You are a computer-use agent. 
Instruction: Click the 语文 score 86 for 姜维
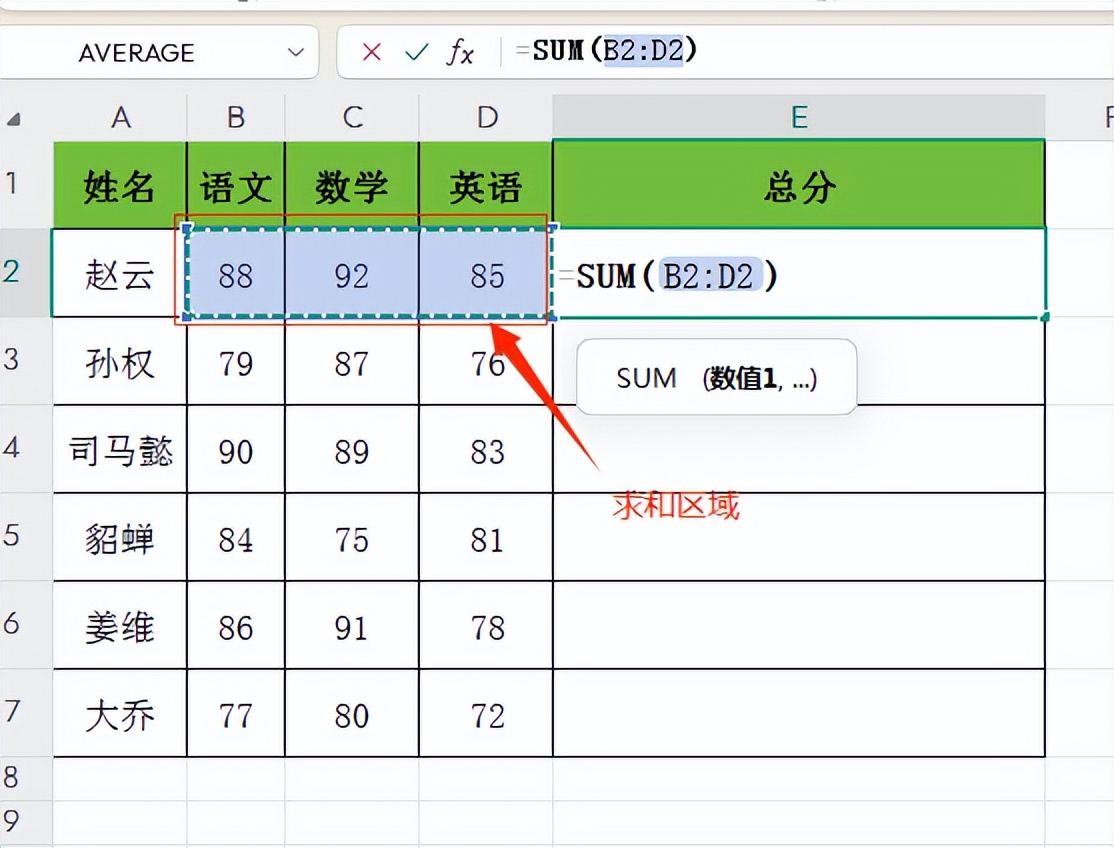[x=236, y=626]
